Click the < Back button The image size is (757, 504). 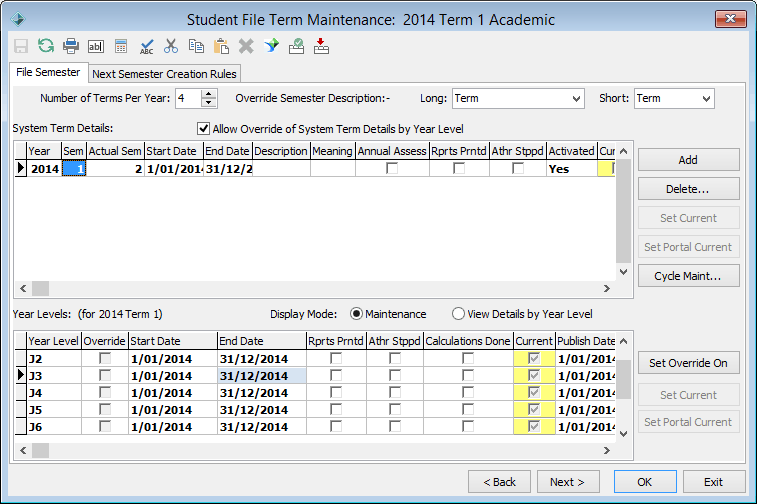tap(499, 482)
